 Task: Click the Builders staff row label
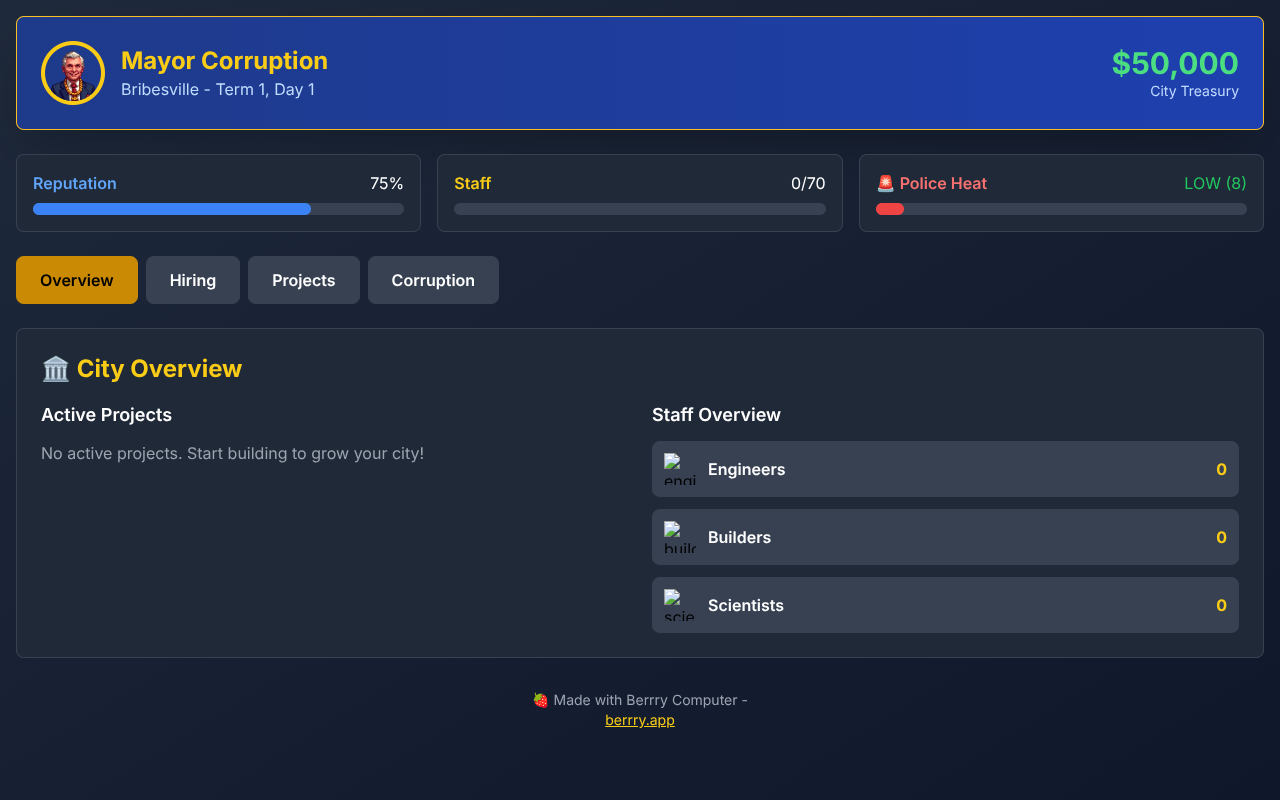tap(739, 537)
